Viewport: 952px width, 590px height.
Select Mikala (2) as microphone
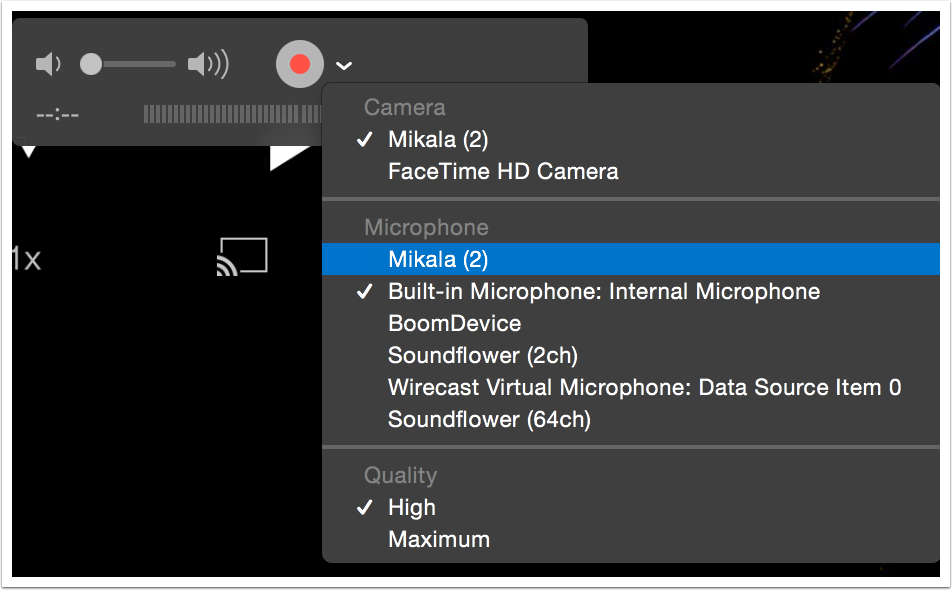(438, 259)
